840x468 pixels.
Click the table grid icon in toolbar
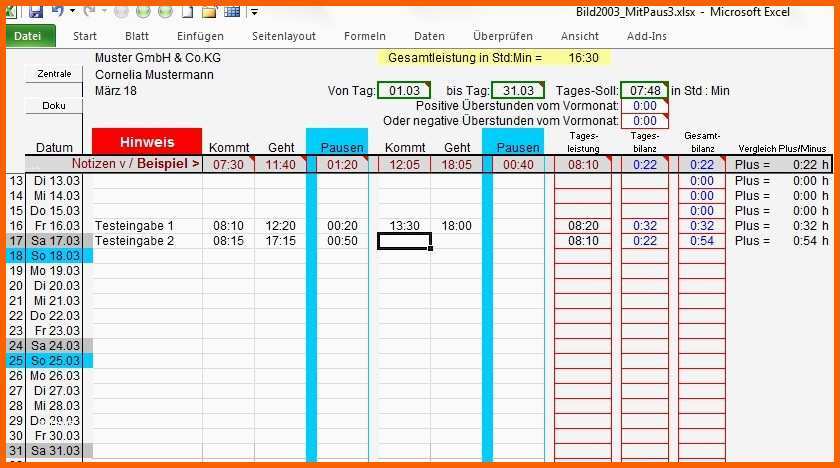coord(231,12)
